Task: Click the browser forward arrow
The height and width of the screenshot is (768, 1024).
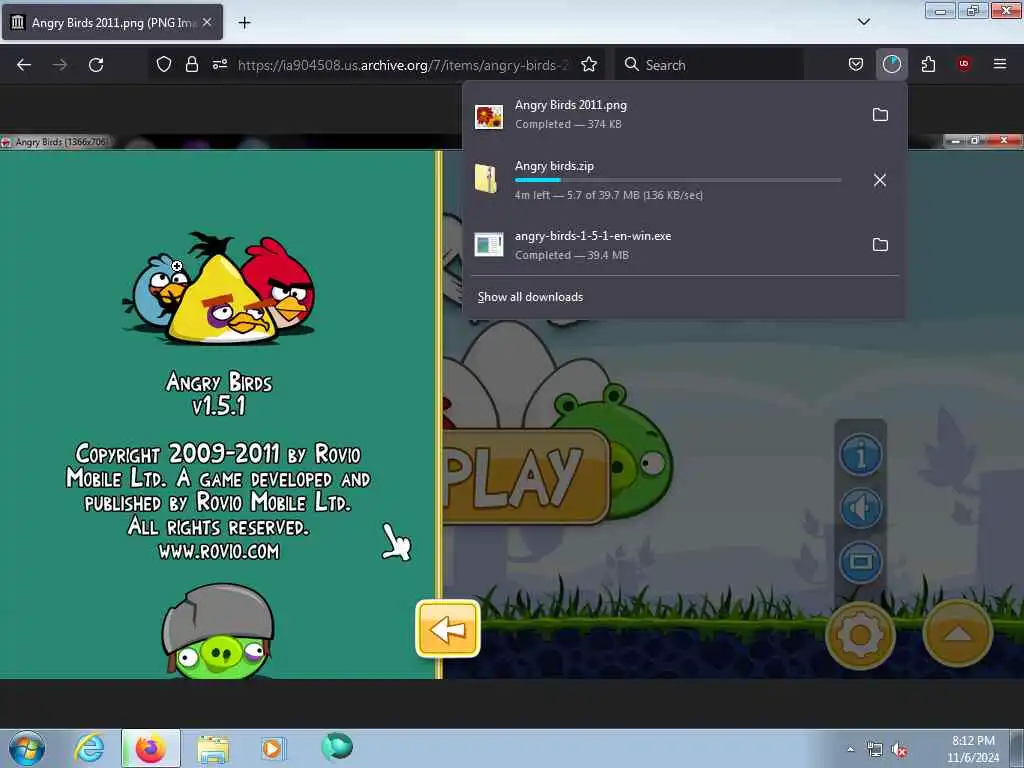Action: (59, 65)
